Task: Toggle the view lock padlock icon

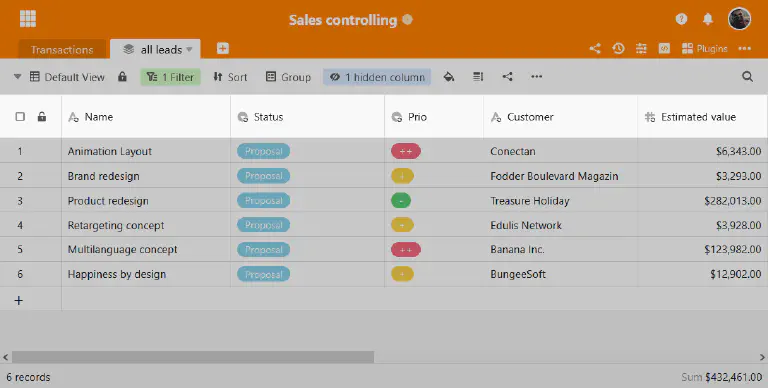Action: click(x=122, y=76)
